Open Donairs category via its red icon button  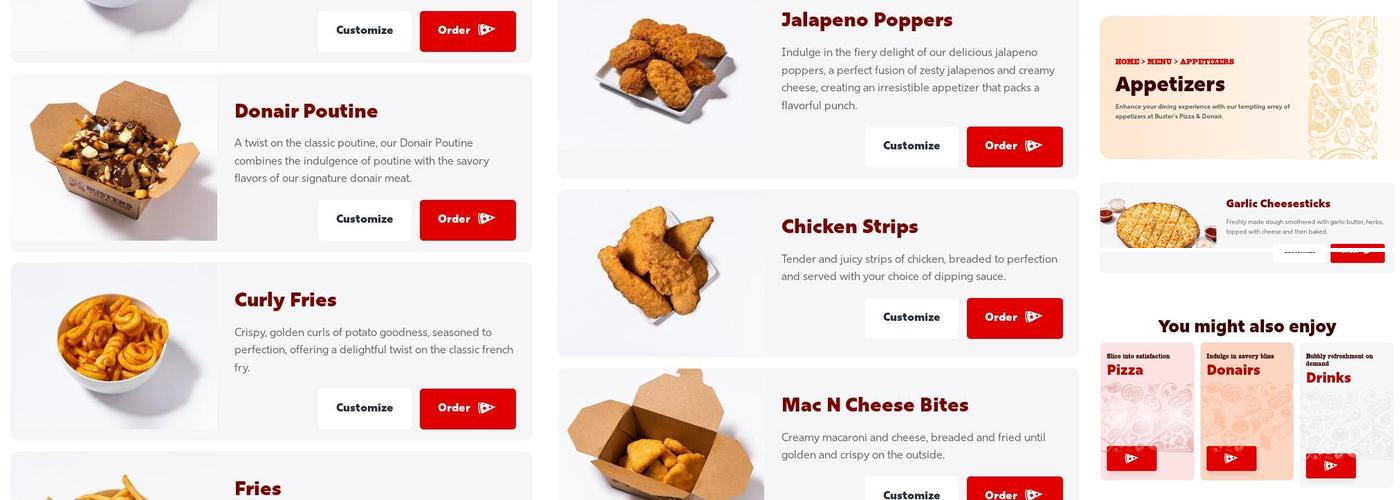[x=1231, y=459]
